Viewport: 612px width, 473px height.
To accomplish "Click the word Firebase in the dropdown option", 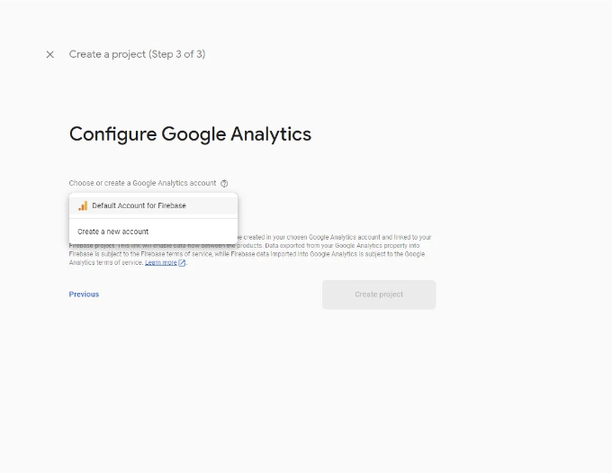I will click(x=172, y=206).
